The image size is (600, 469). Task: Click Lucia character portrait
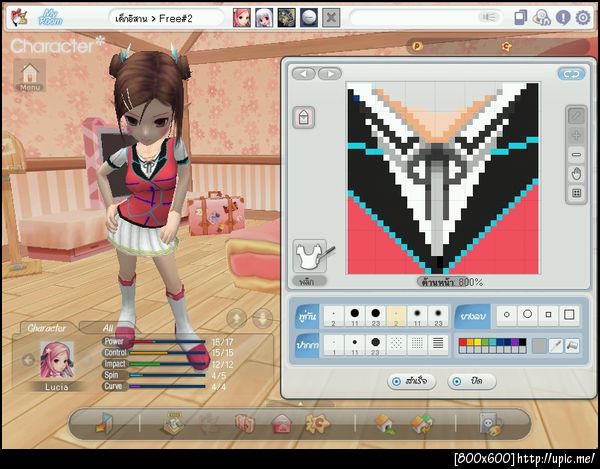point(57,360)
